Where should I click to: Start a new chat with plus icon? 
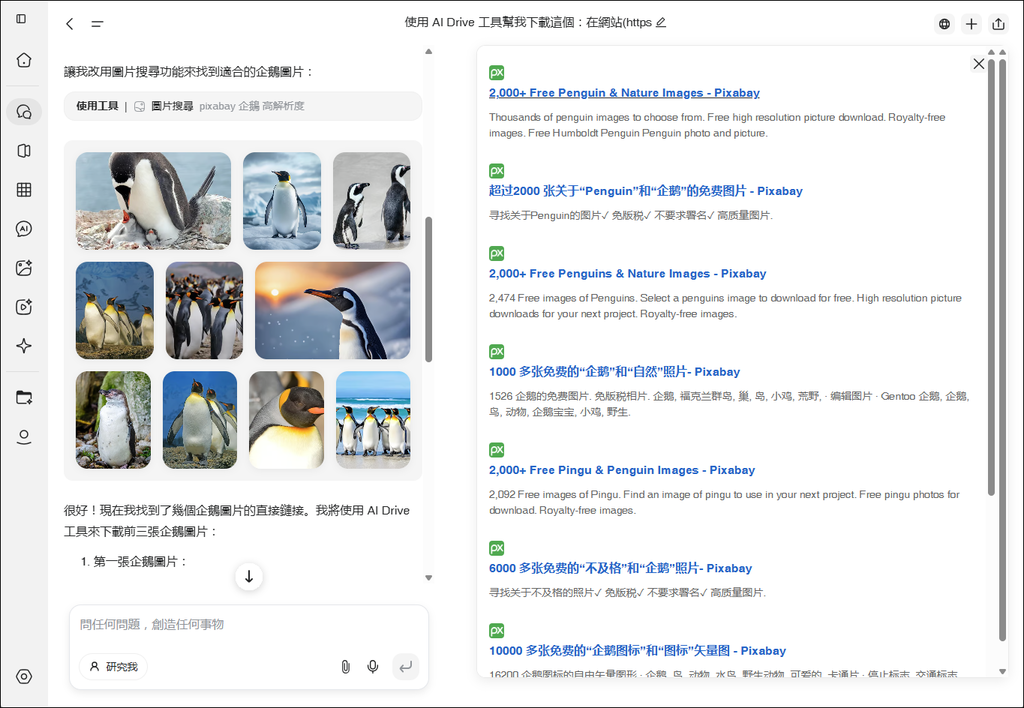[x=971, y=24]
